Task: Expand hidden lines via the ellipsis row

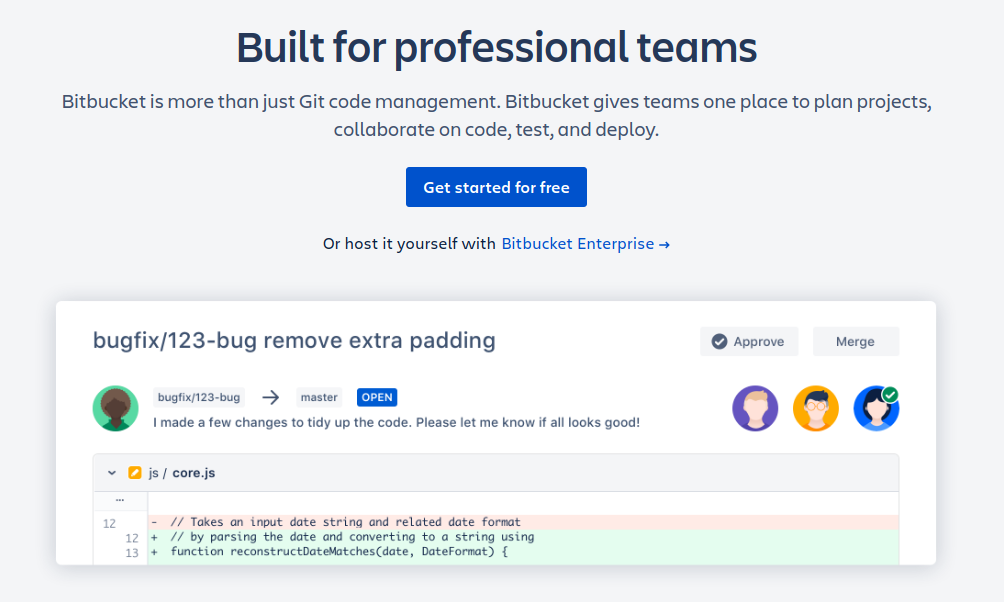Action: click(x=120, y=498)
